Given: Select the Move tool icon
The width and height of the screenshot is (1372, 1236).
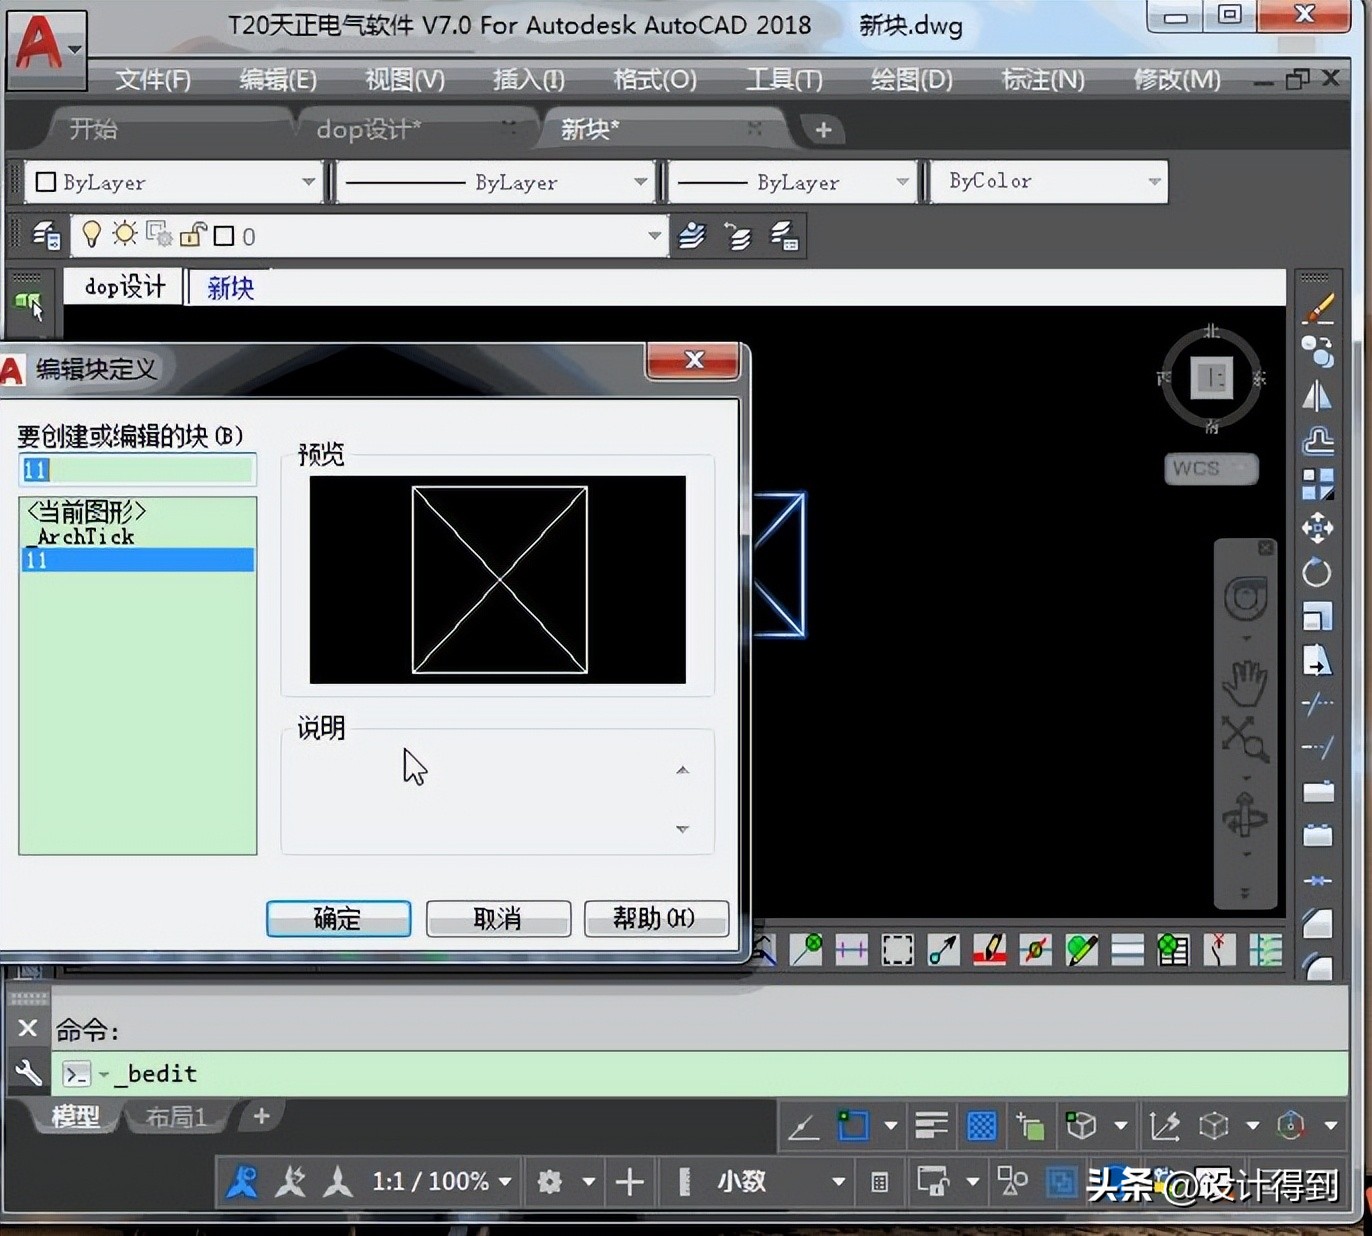Looking at the screenshot, I should [x=1317, y=528].
